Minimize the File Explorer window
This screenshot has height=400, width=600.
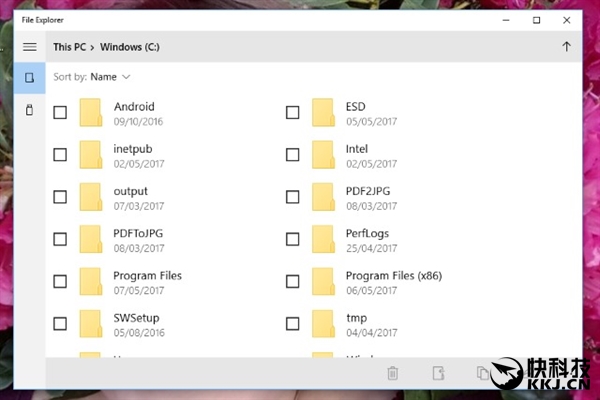point(506,20)
